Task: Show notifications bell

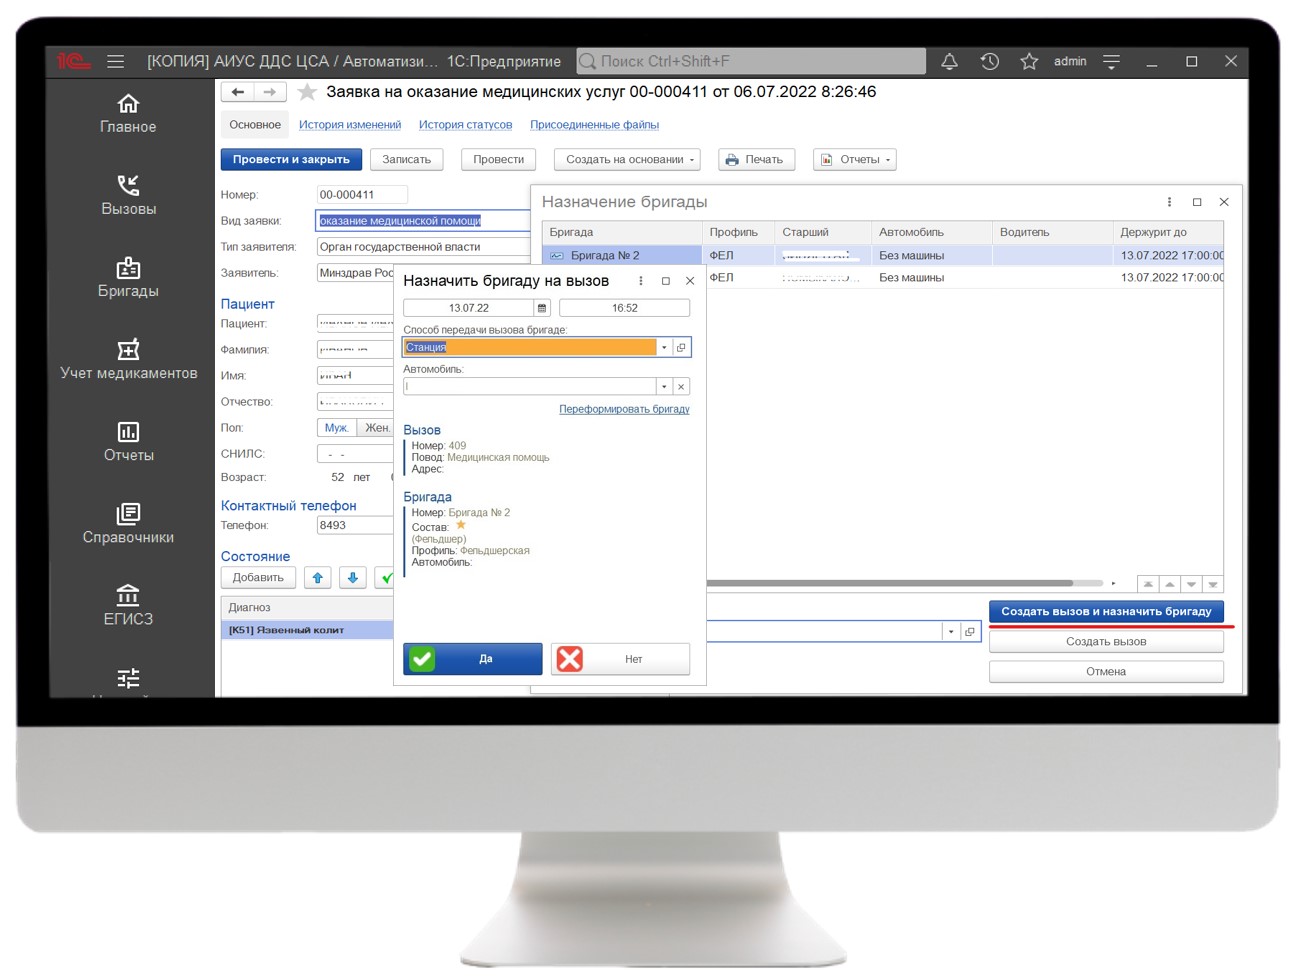Action: [949, 61]
